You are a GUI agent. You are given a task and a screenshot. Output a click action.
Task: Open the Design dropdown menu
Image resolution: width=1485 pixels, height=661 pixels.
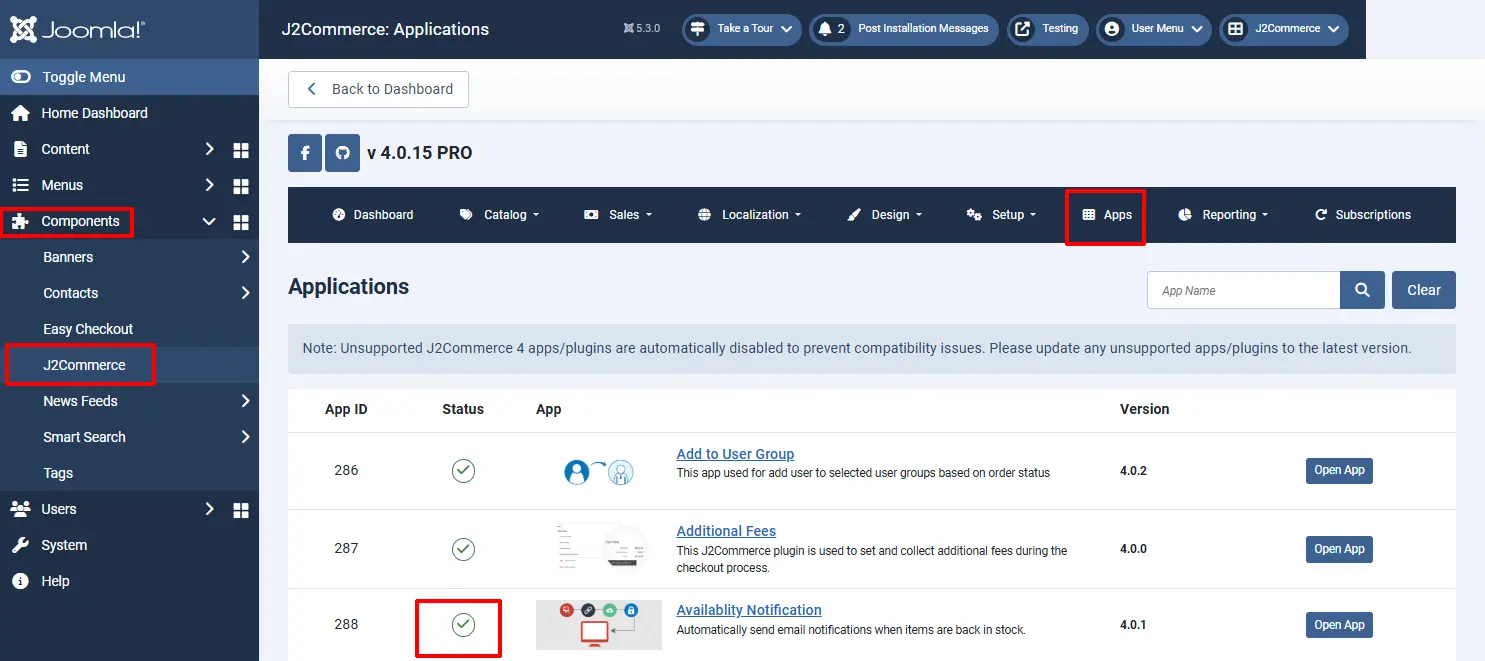(884, 215)
